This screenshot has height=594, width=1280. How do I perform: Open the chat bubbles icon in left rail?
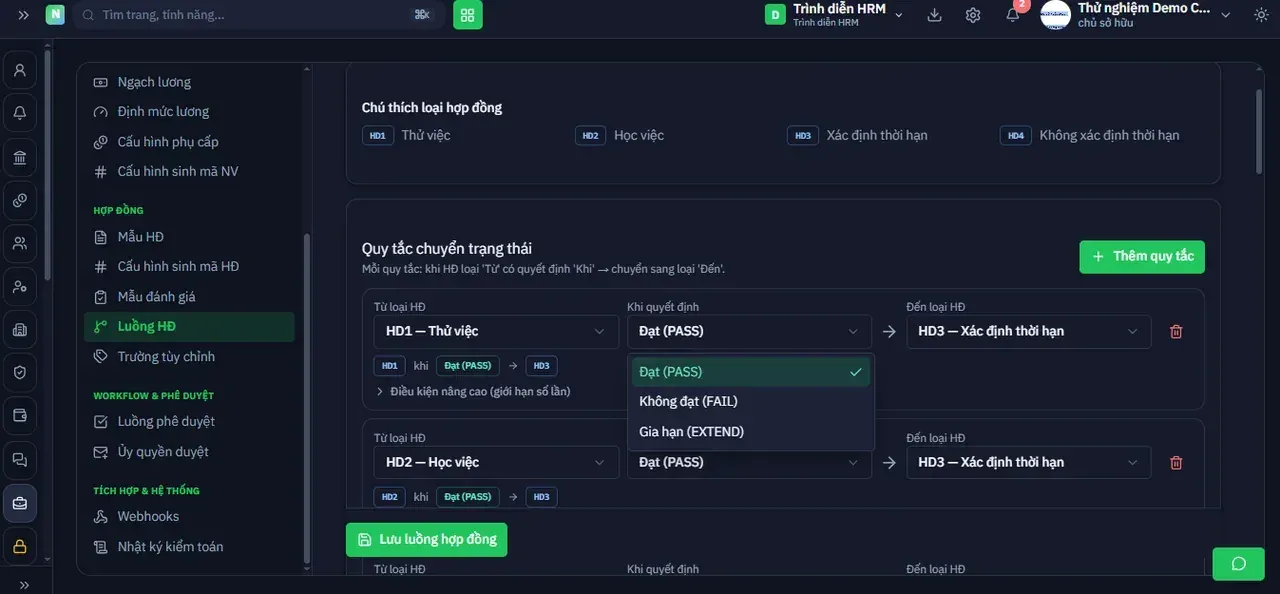pyautogui.click(x=20, y=459)
